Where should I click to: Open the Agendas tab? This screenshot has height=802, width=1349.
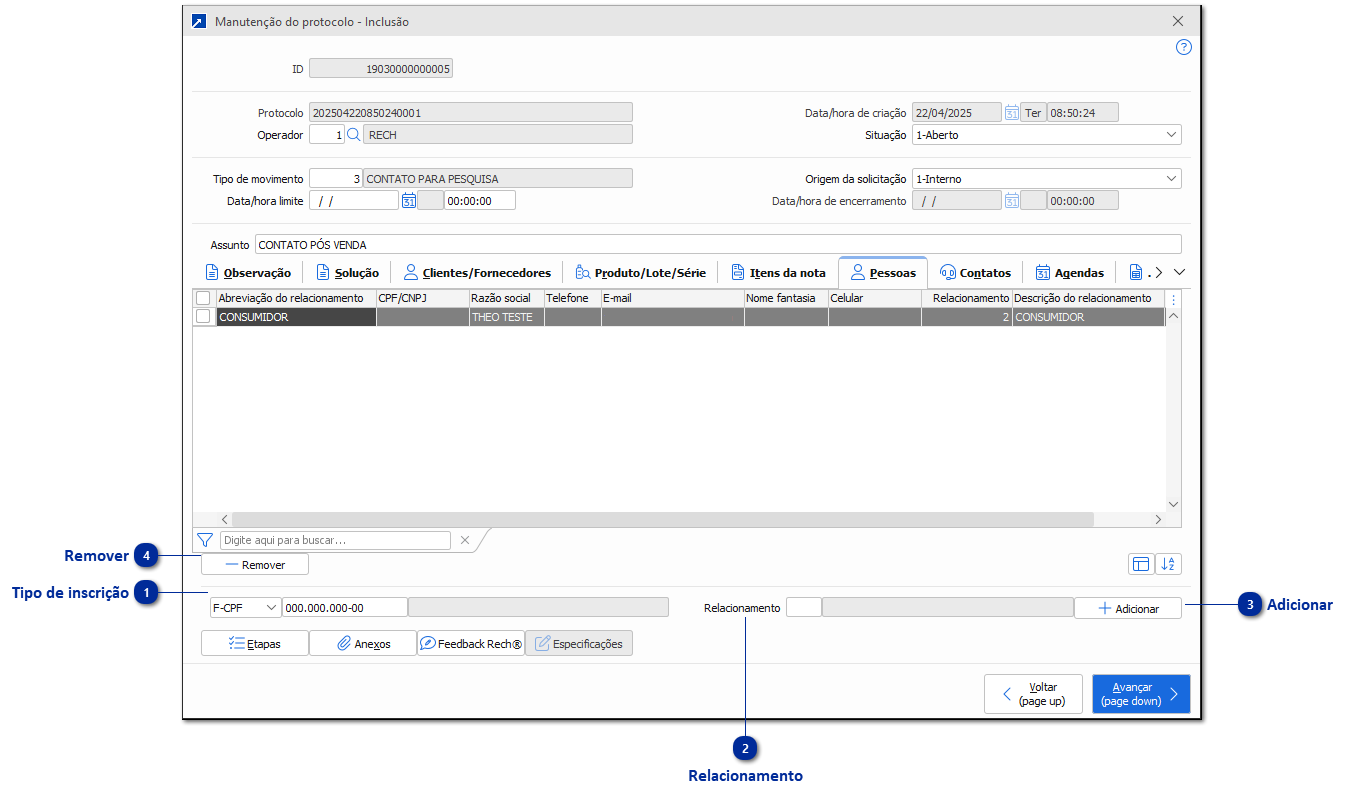(x=1070, y=272)
